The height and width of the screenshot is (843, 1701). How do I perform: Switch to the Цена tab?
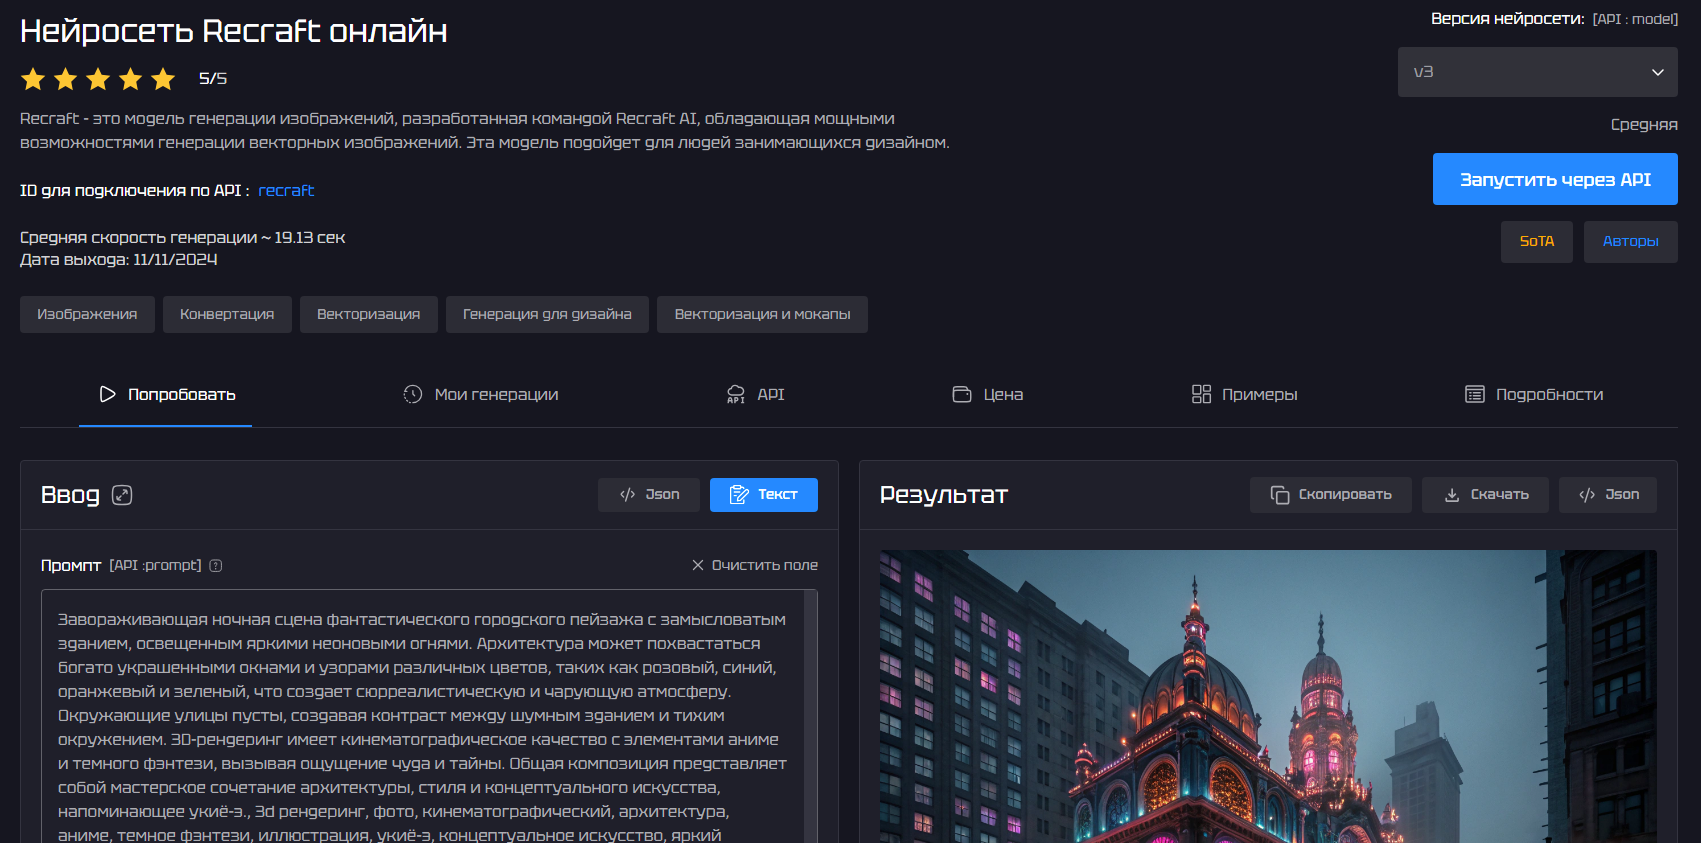988,395
